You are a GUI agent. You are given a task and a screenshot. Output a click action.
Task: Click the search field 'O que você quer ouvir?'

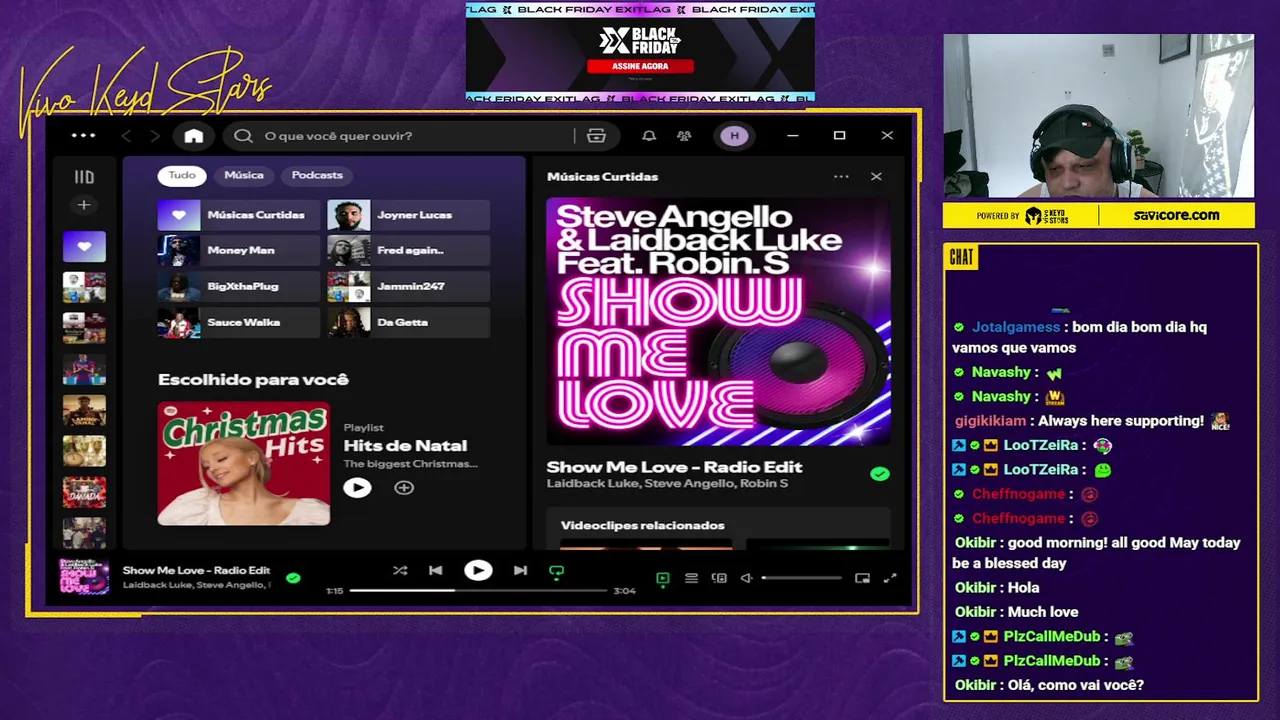tap(400, 136)
